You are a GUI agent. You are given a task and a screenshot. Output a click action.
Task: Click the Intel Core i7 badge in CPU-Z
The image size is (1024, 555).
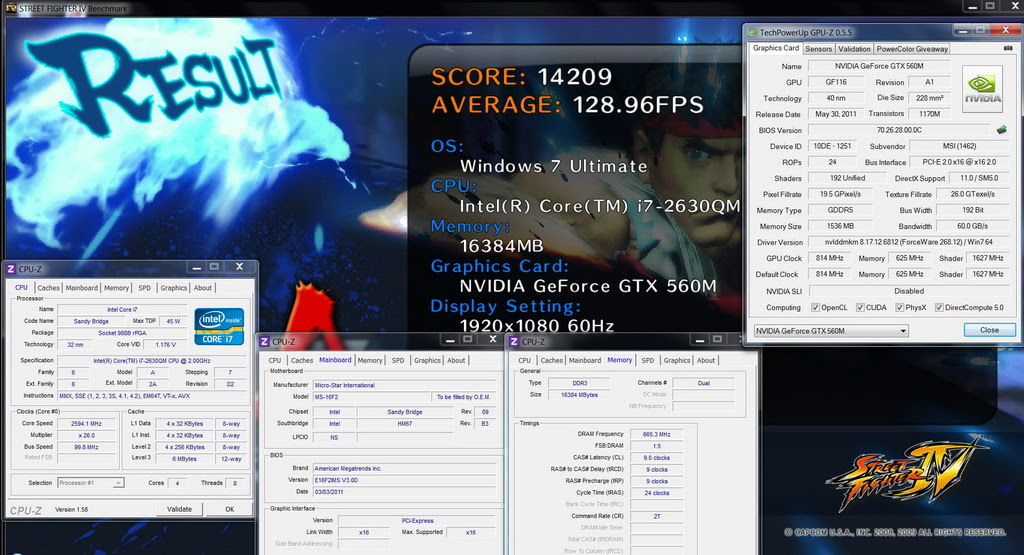[219, 326]
